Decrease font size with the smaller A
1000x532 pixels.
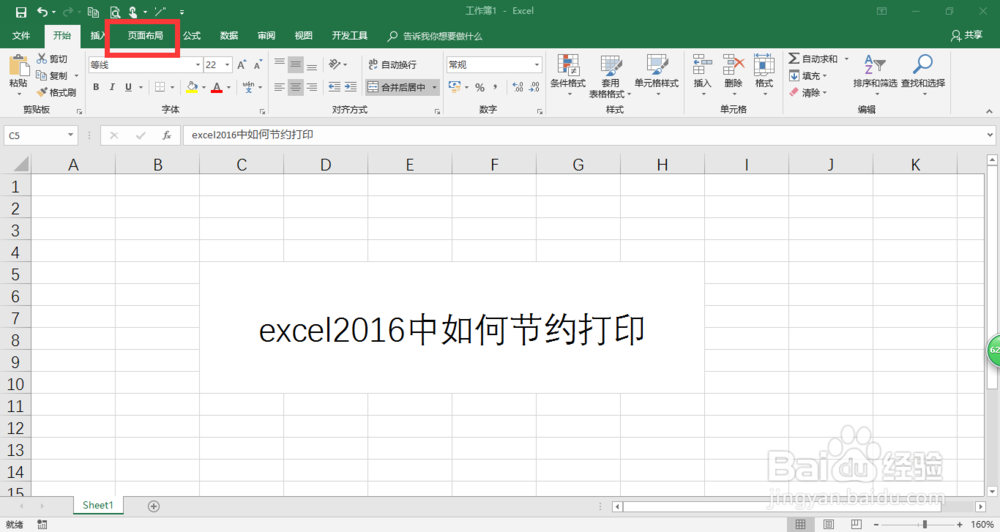(x=258, y=65)
